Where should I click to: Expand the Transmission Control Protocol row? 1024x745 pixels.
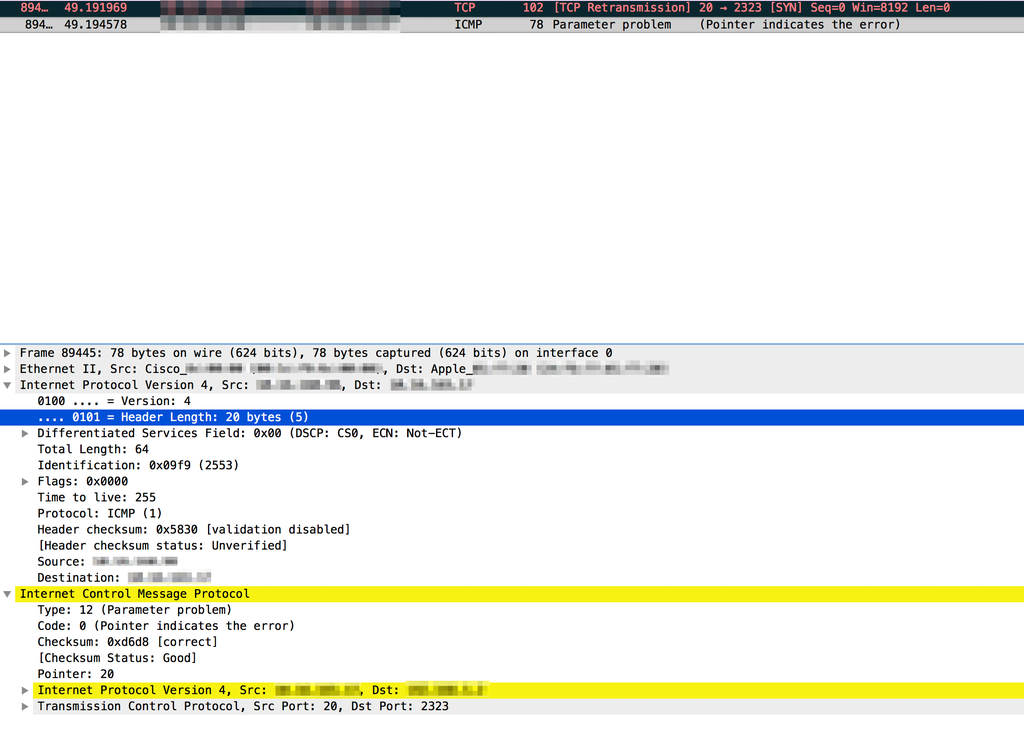[x=25, y=706]
